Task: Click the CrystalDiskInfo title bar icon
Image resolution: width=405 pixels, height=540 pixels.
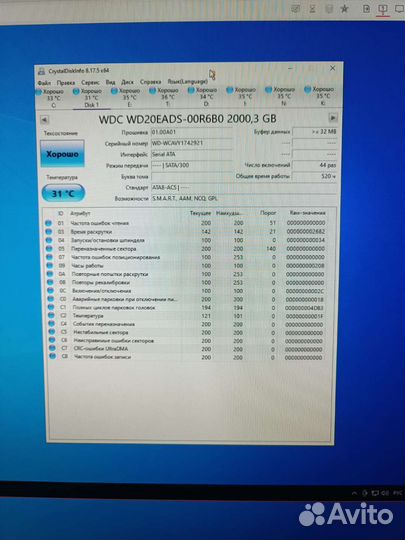Action: click(41, 72)
